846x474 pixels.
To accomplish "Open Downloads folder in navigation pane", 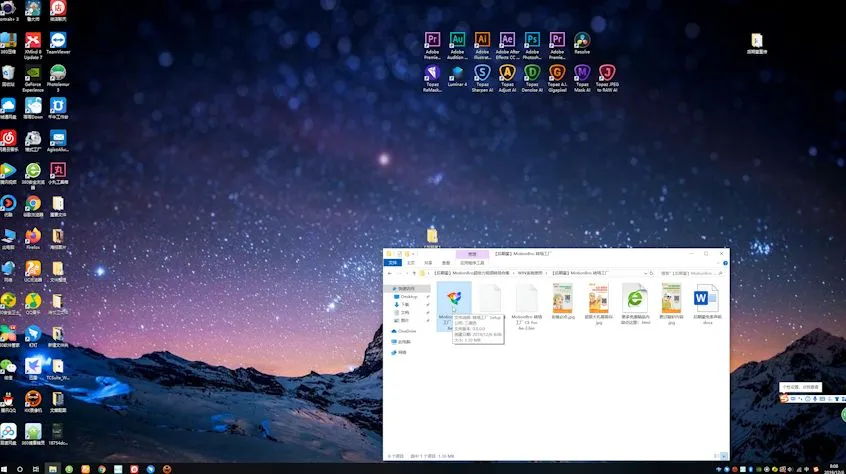I will [405, 305].
